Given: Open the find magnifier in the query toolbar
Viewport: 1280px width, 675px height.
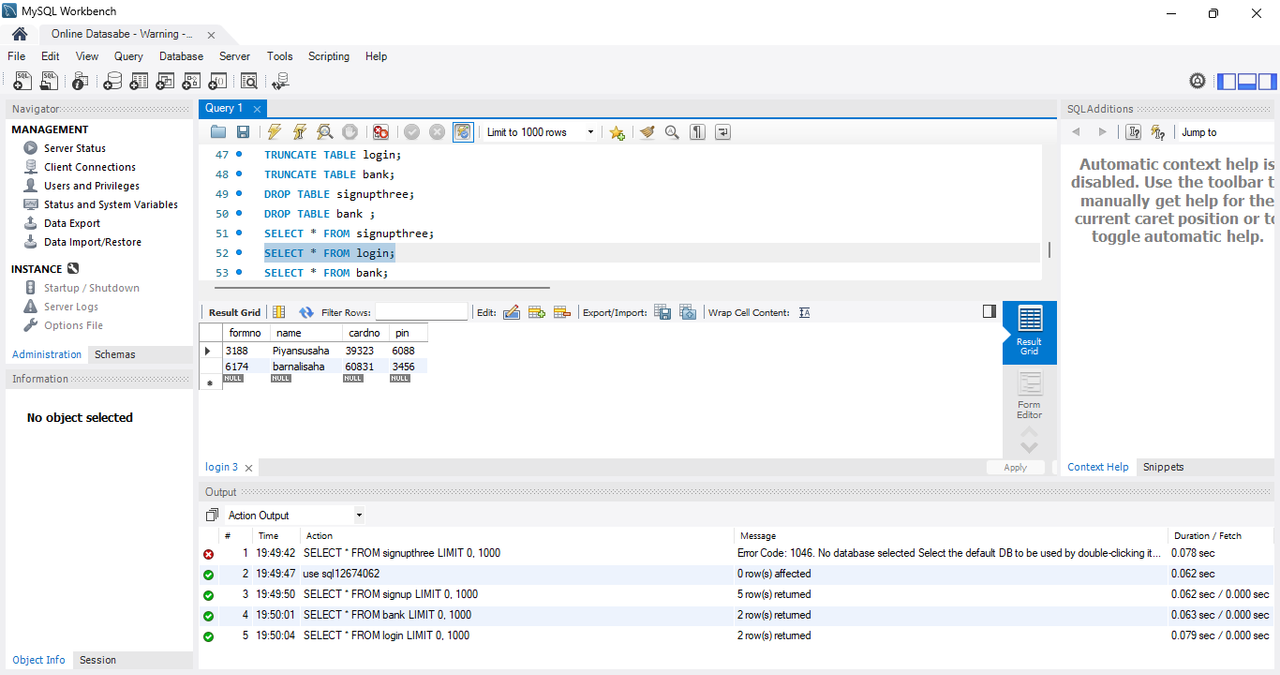Looking at the screenshot, I should tap(672, 132).
